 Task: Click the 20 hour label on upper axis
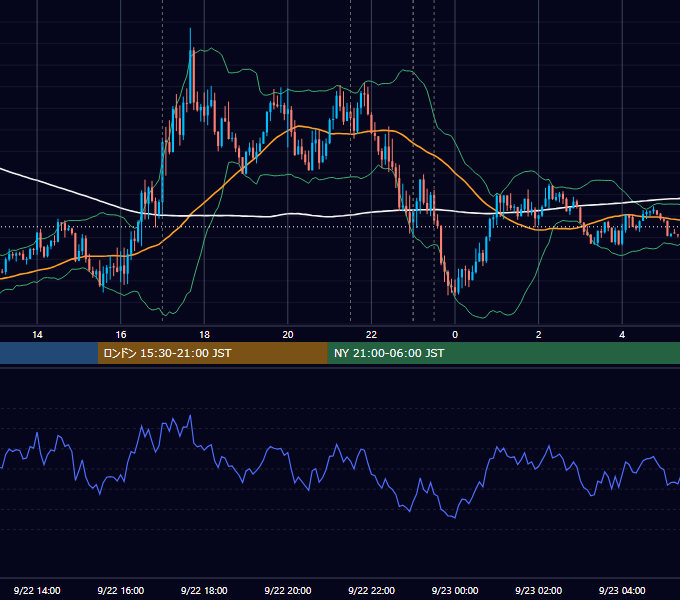coord(288,335)
